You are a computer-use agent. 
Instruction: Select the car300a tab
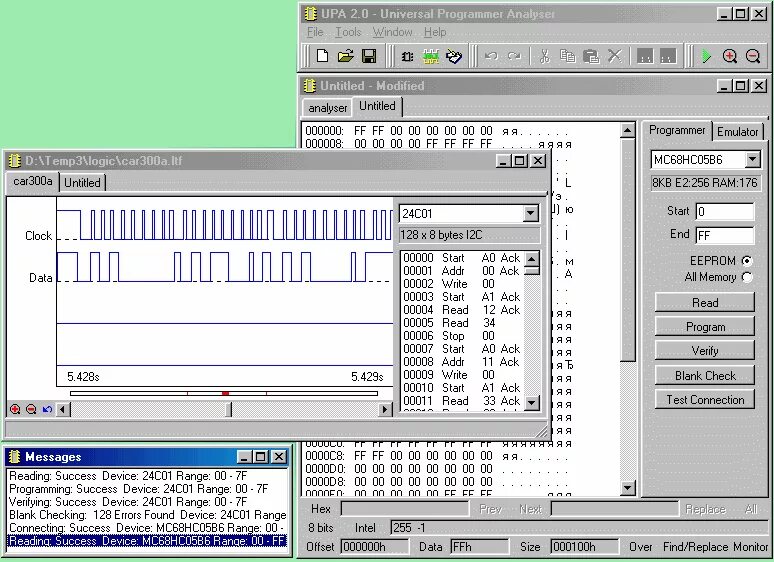click(33, 181)
